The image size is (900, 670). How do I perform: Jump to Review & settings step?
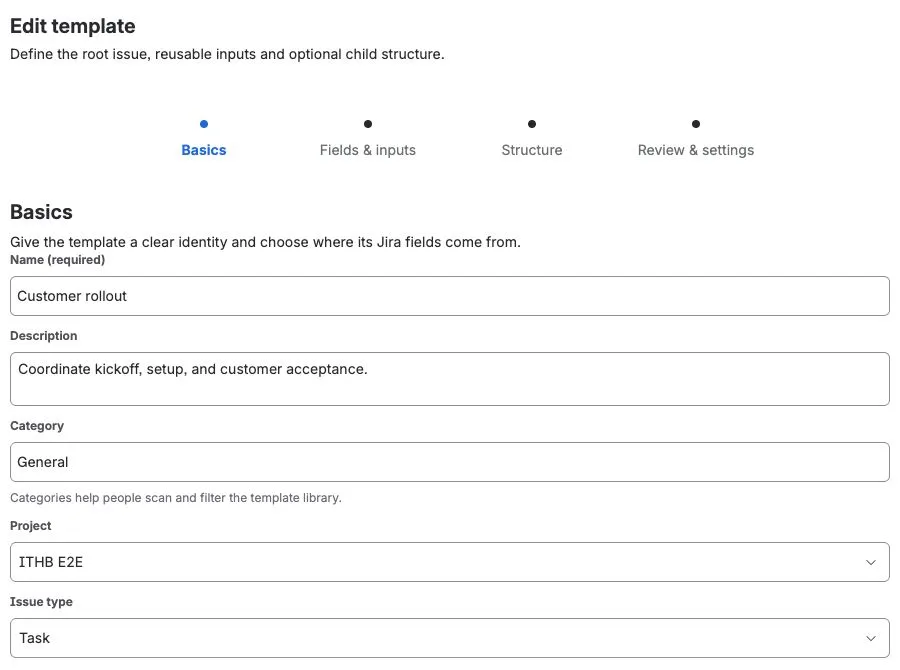tap(696, 150)
